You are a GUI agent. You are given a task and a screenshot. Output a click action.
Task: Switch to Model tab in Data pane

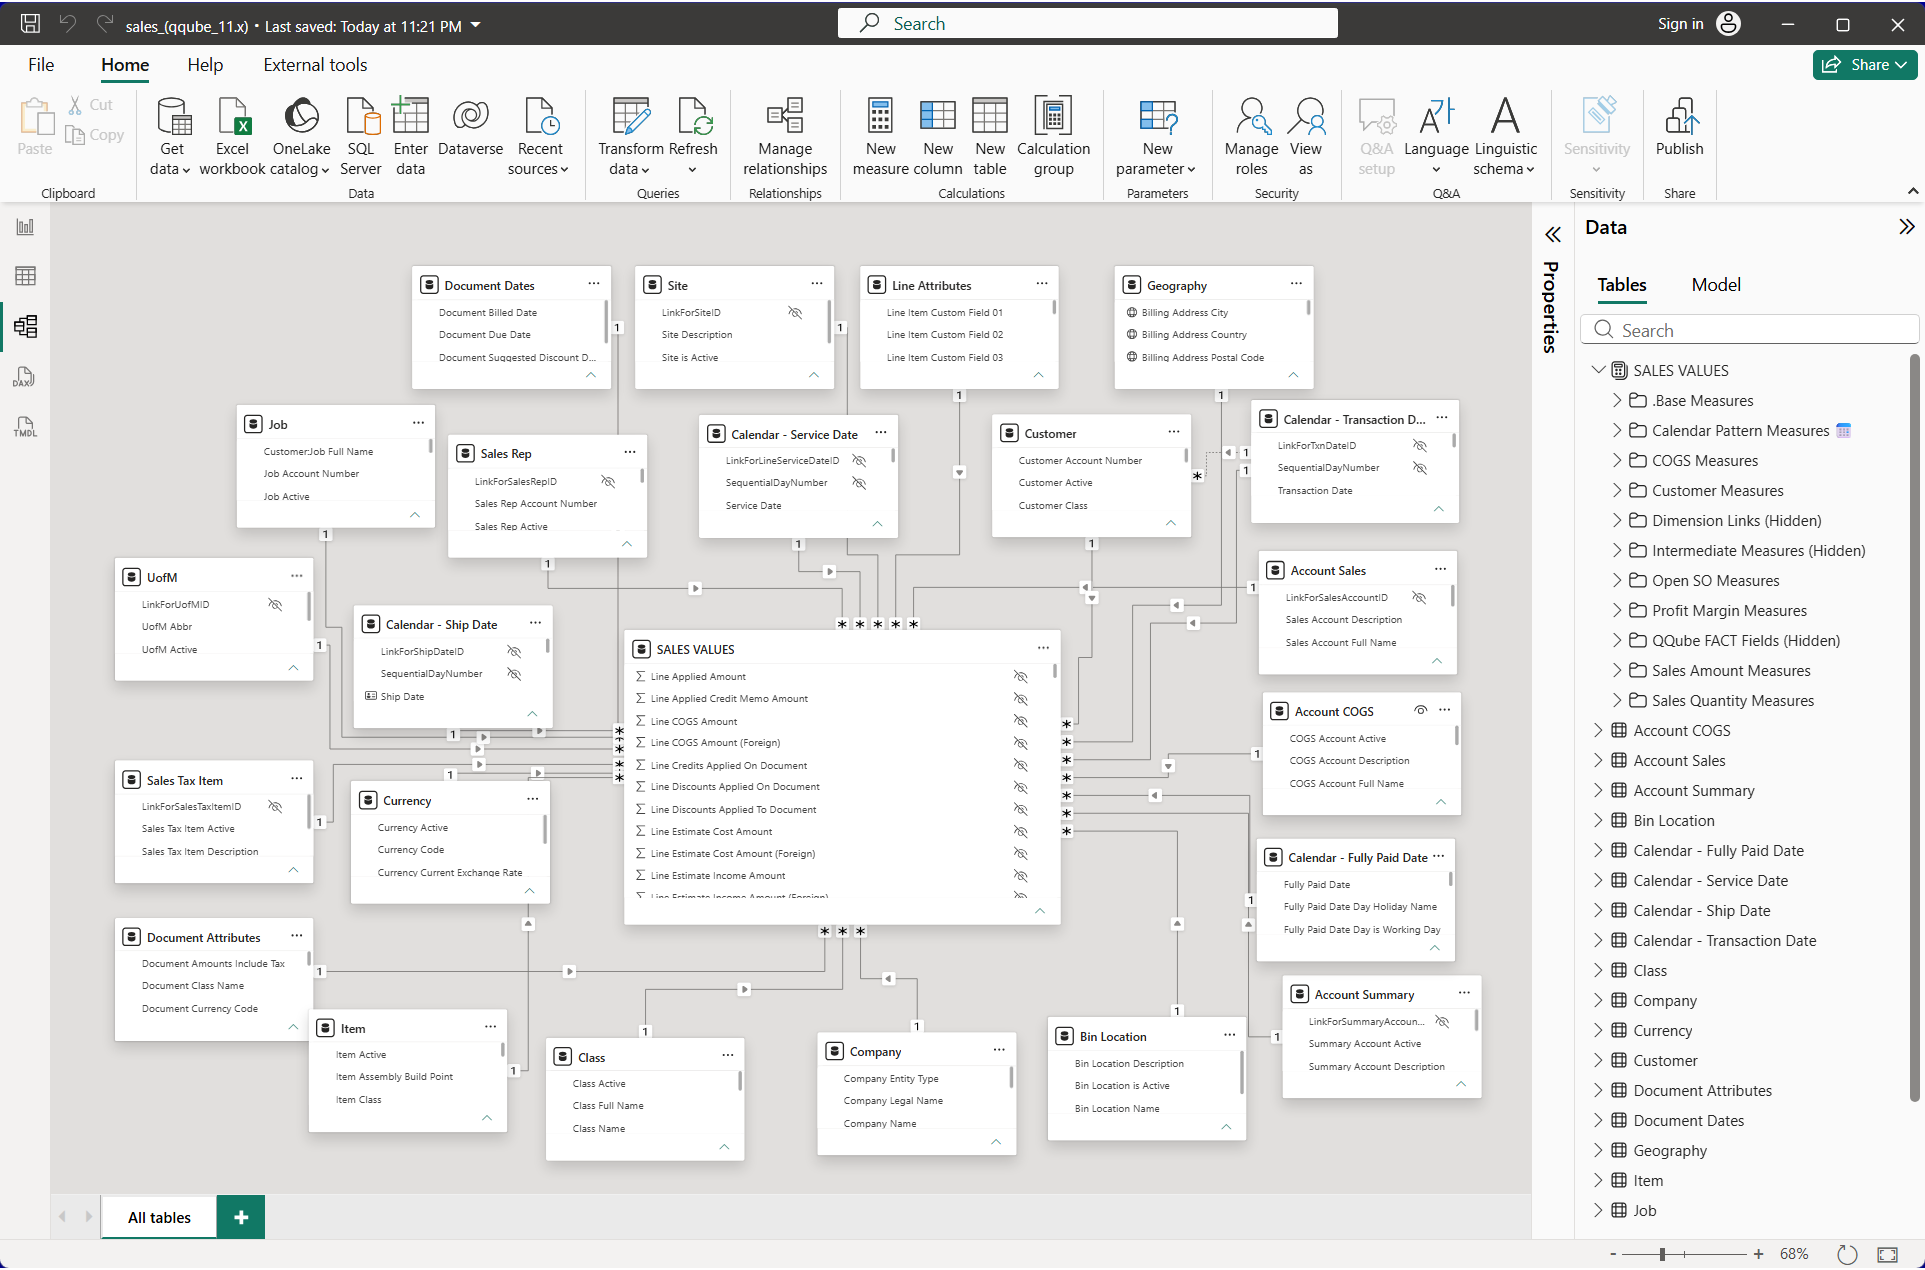pos(1716,285)
